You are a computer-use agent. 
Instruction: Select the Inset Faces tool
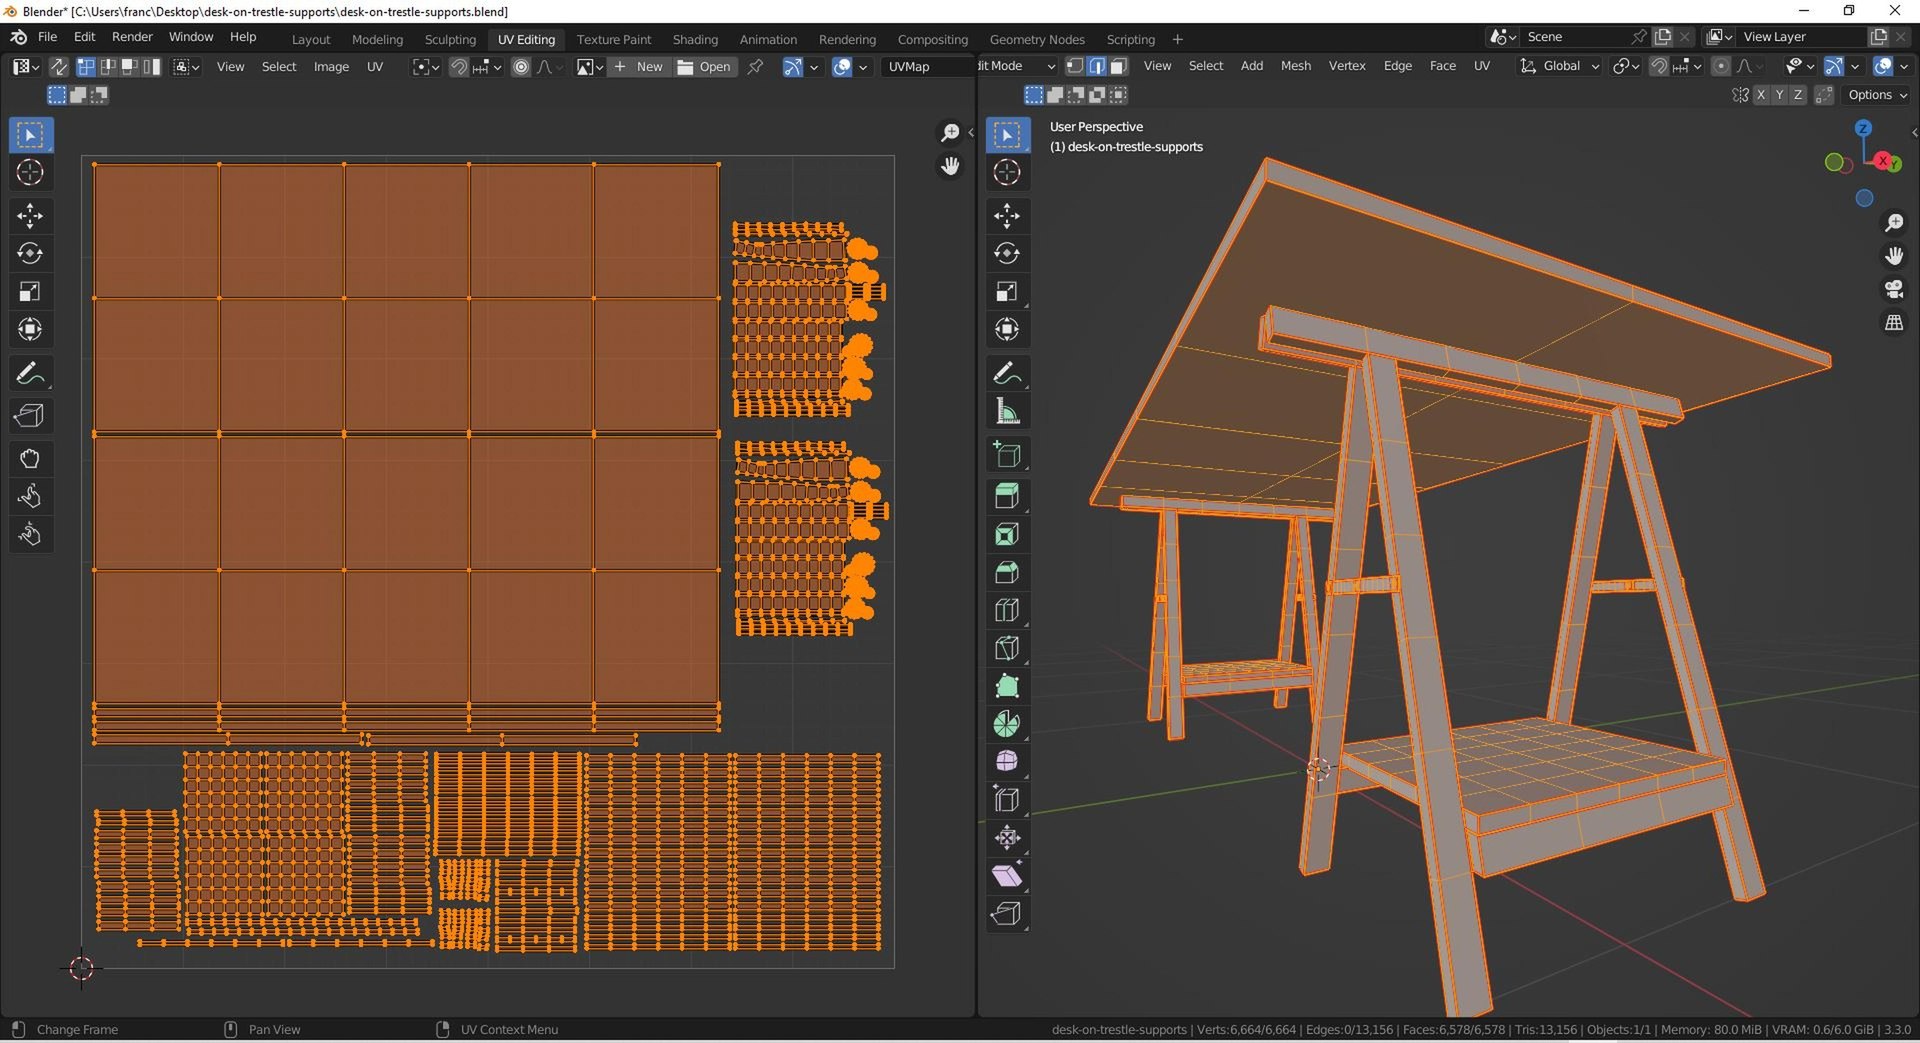(1007, 535)
